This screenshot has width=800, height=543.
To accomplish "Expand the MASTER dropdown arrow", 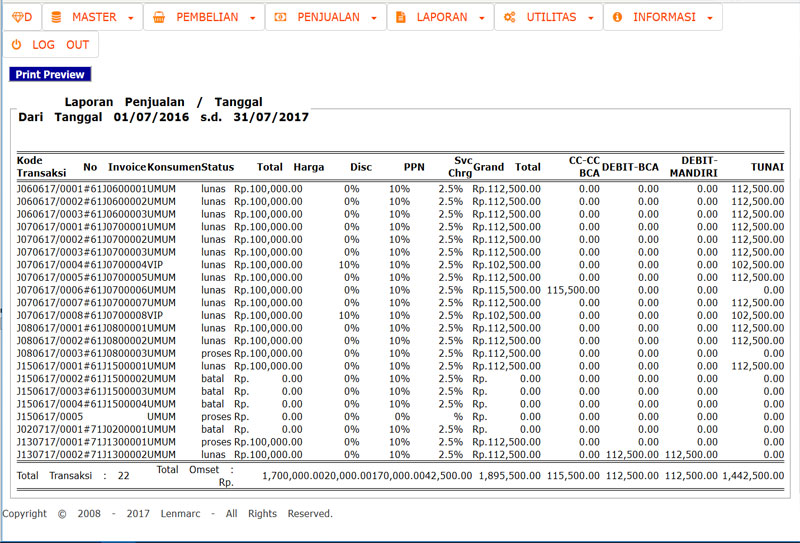I will click(131, 18).
